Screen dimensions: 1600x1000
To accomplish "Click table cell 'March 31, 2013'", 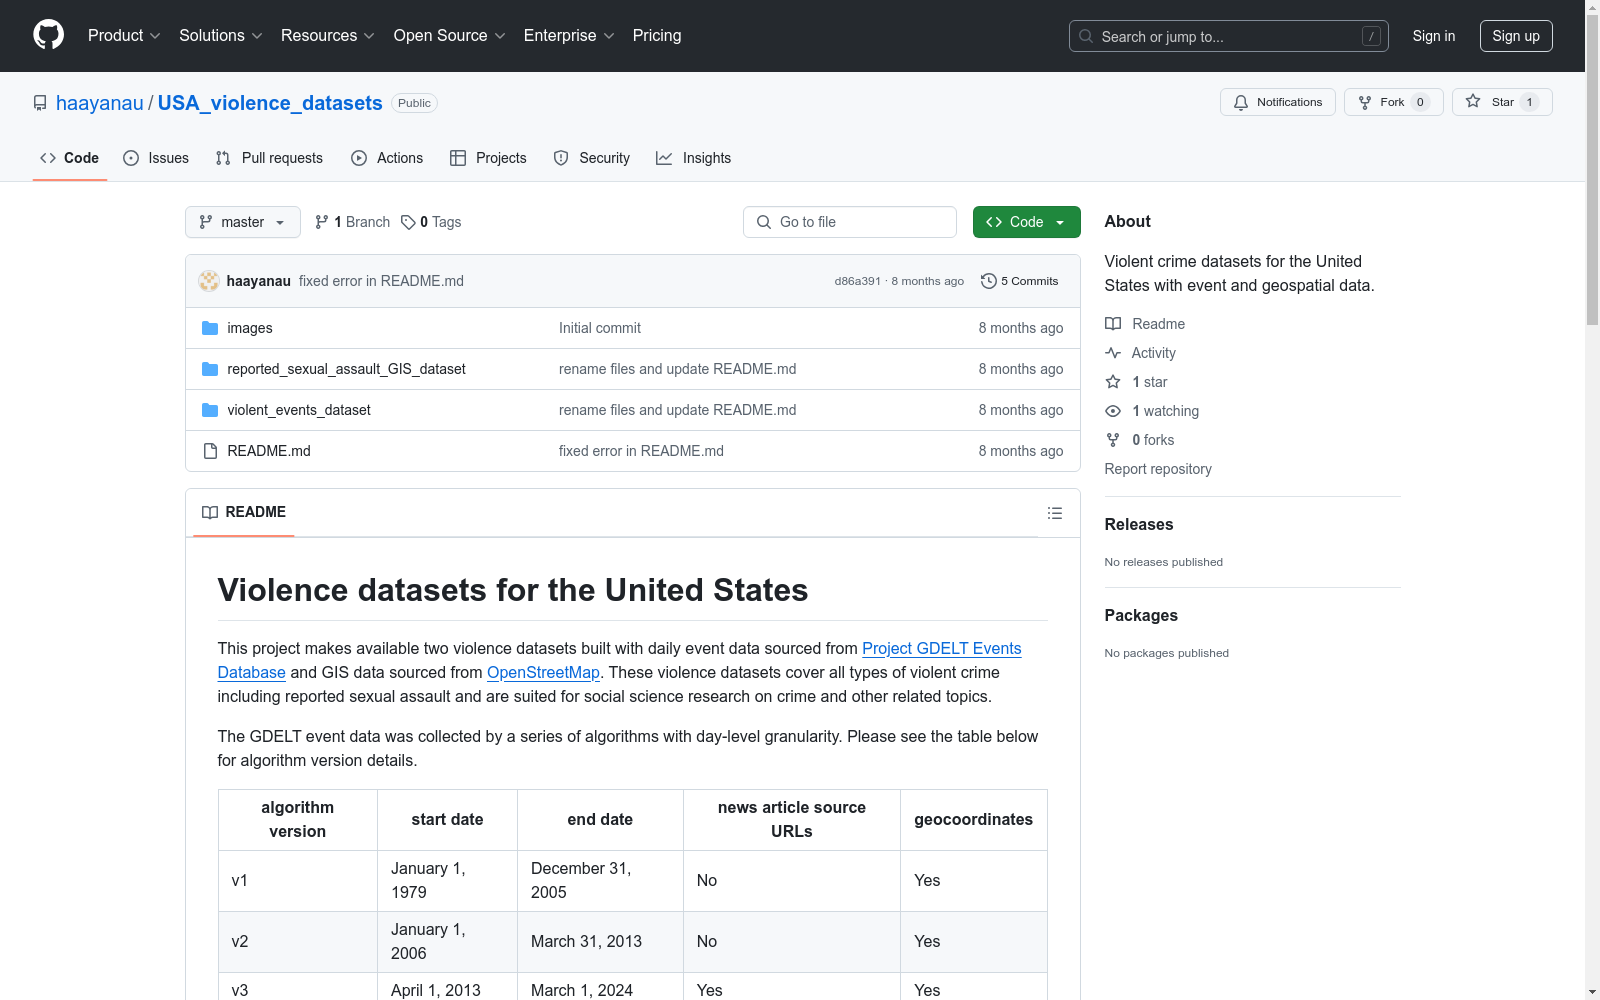I will pyautogui.click(x=600, y=942).
